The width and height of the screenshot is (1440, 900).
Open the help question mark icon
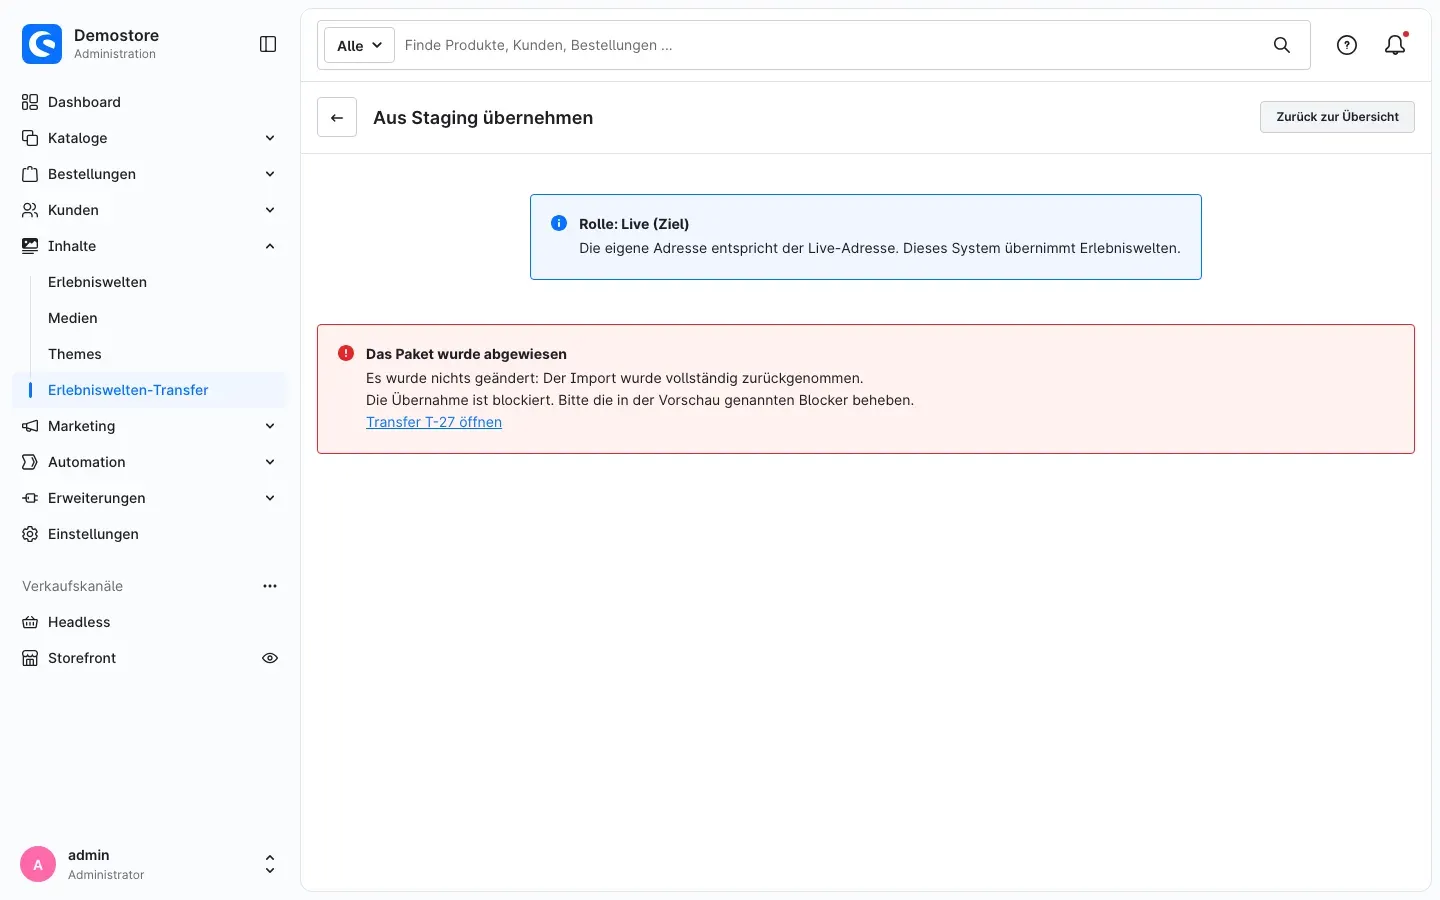point(1347,45)
